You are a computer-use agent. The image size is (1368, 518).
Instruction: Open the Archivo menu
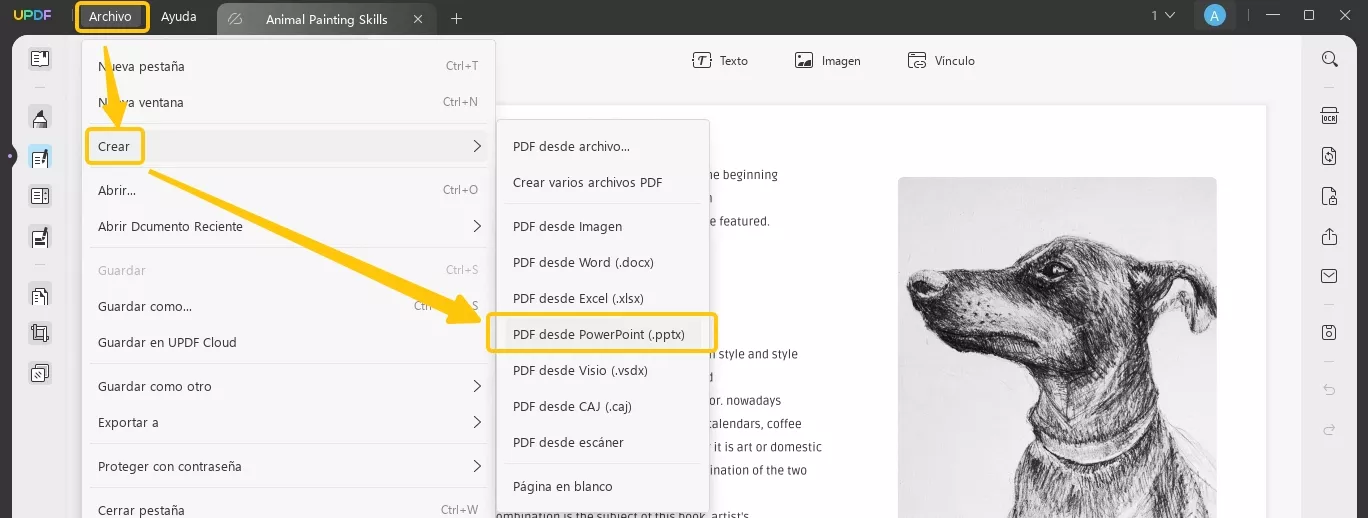(x=110, y=17)
